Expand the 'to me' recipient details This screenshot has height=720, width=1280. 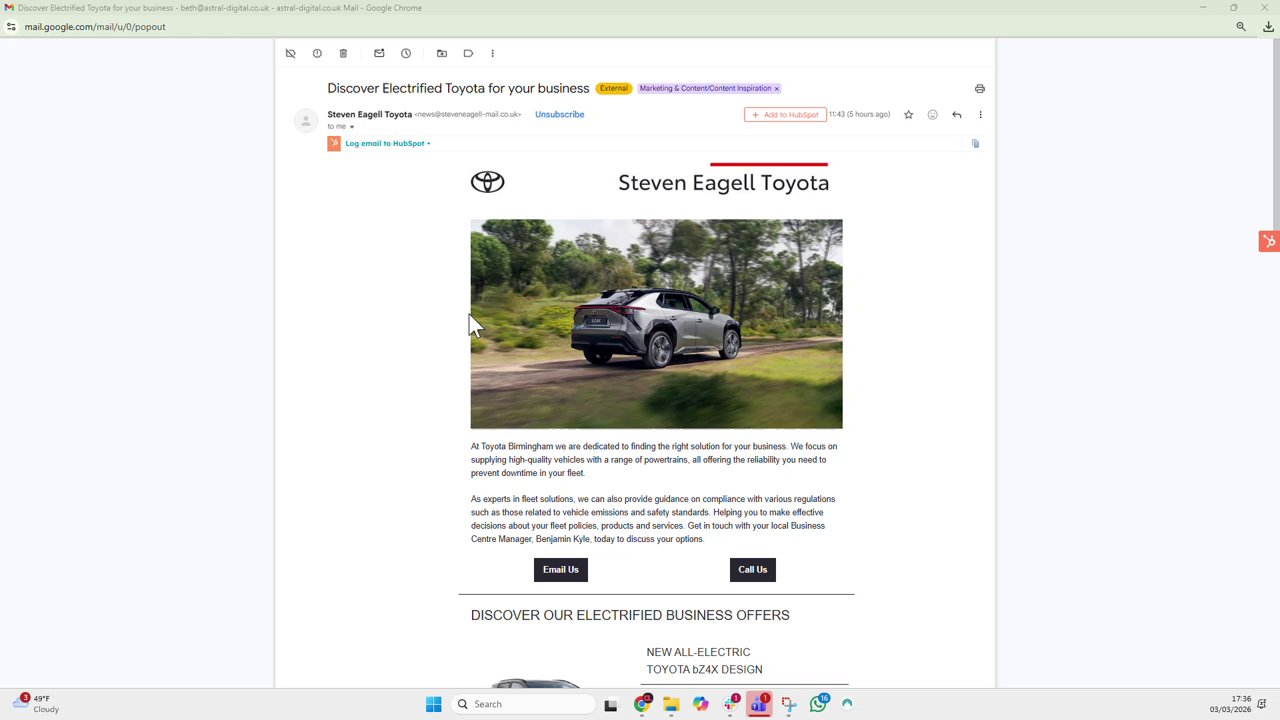(x=351, y=127)
